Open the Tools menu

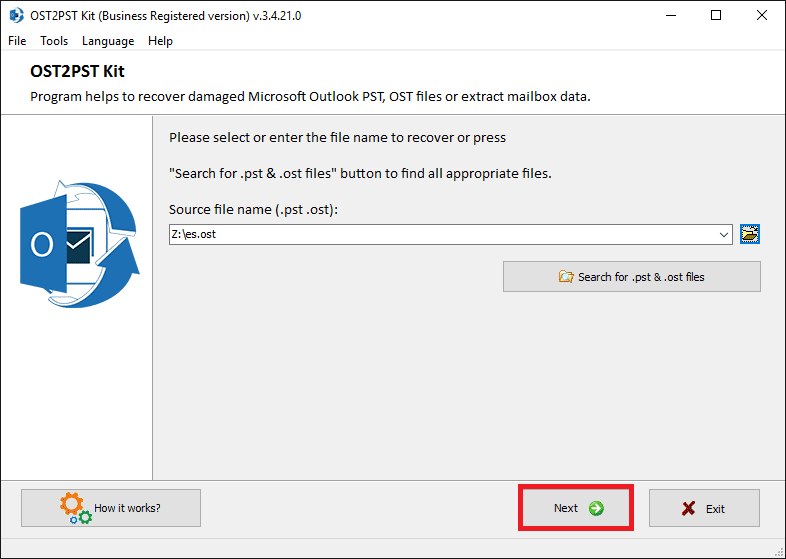[x=54, y=41]
